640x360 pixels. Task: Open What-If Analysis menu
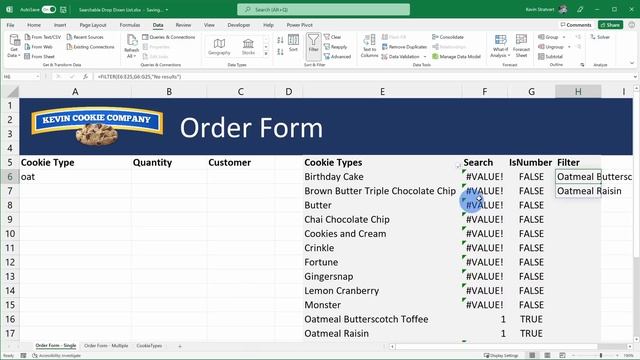pos(500,46)
